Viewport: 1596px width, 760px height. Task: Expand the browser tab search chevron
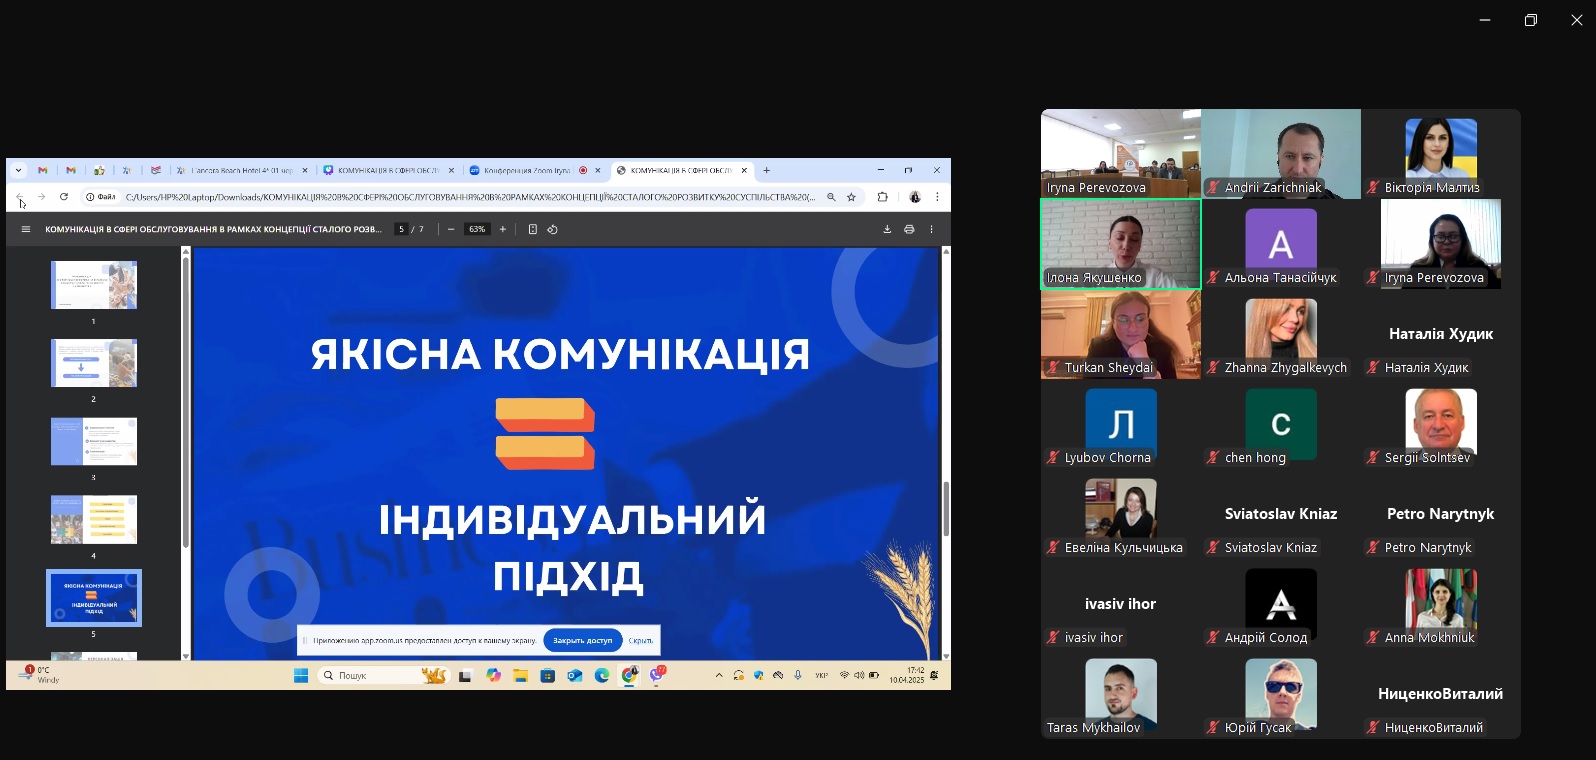tap(18, 170)
